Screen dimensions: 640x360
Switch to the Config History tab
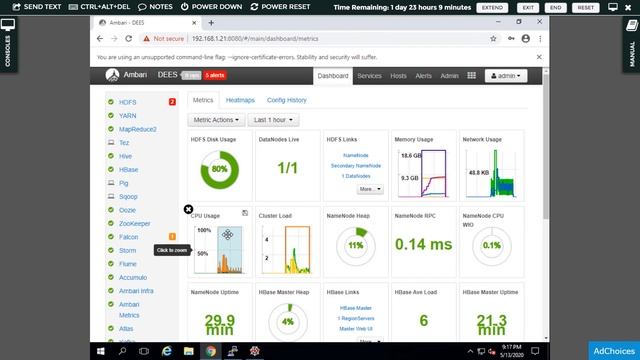click(x=287, y=100)
